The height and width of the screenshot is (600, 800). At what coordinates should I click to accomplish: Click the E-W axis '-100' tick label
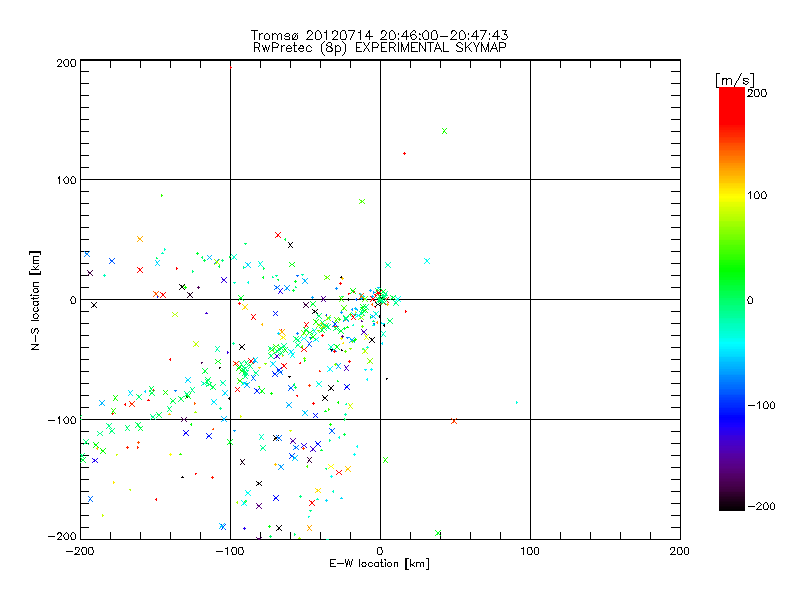pyautogui.click(x=230, y=551)
